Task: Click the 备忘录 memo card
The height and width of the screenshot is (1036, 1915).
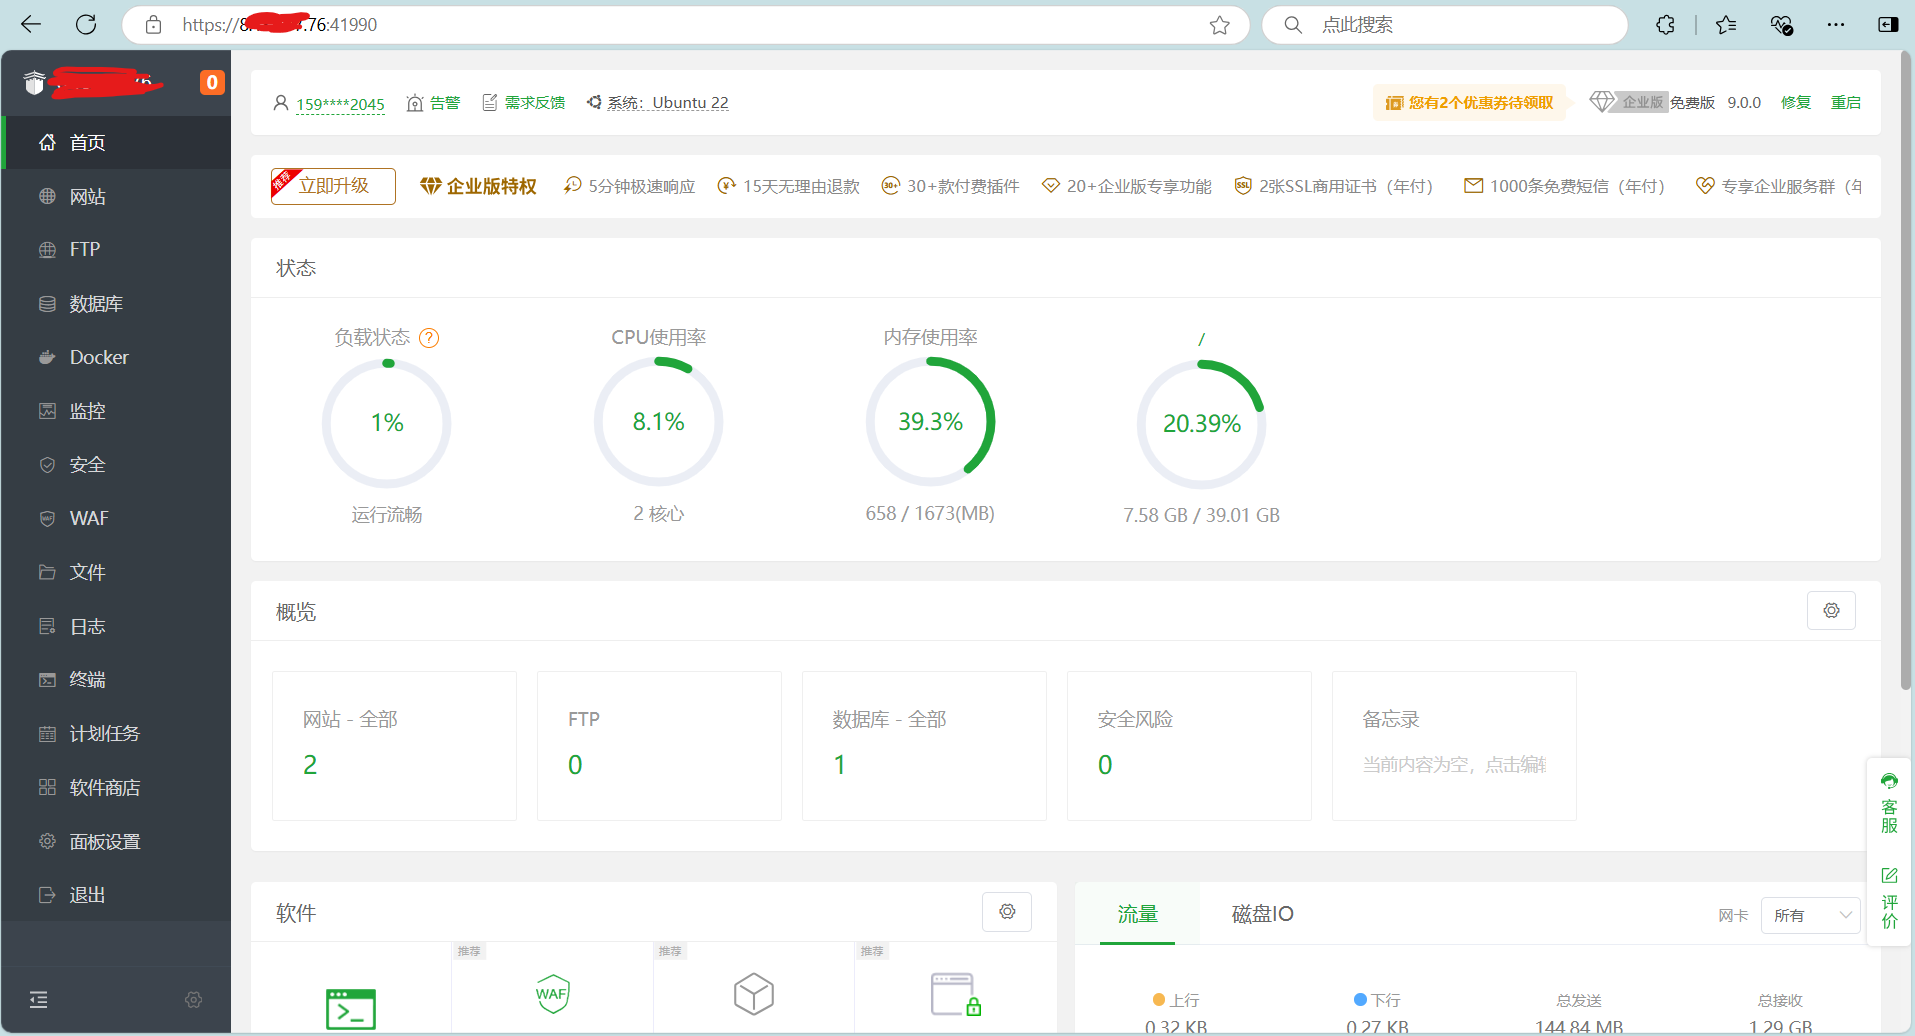Action: [1454, 745]
